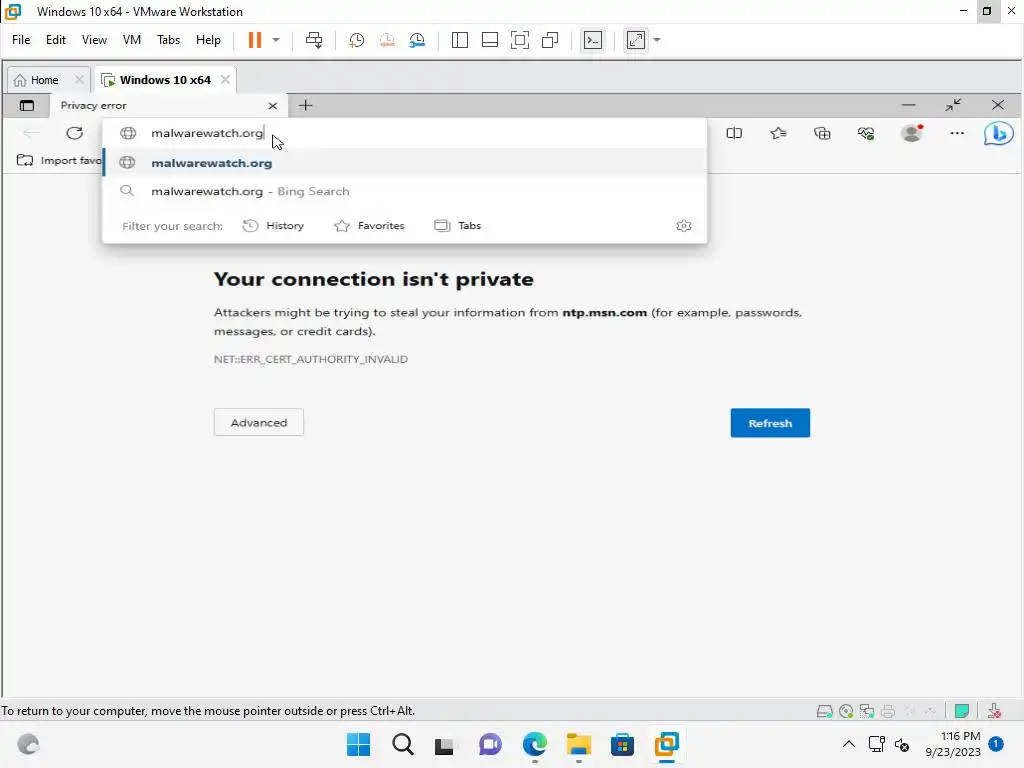Toggle the VMware library sidebar
The height and width of the screenshot is (768, 1024).
(460, 40)
